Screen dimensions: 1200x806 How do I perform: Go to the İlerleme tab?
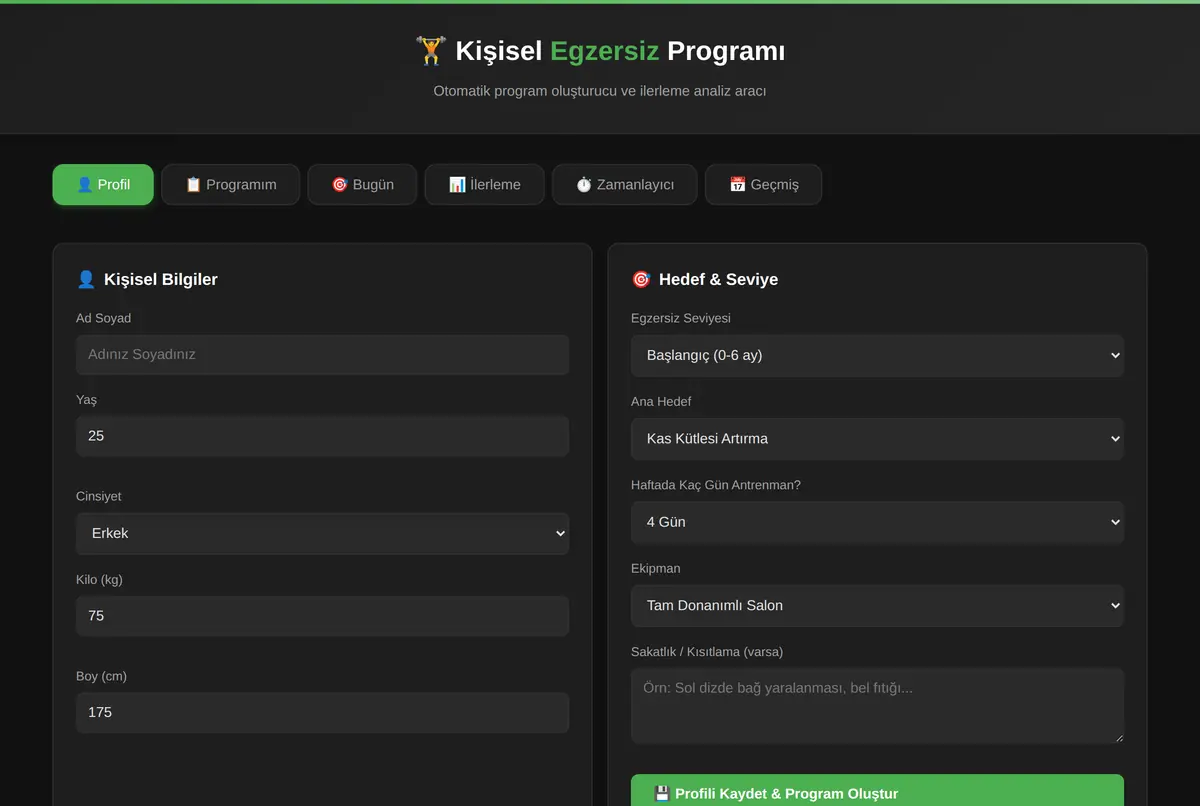(x=484, y=185)
